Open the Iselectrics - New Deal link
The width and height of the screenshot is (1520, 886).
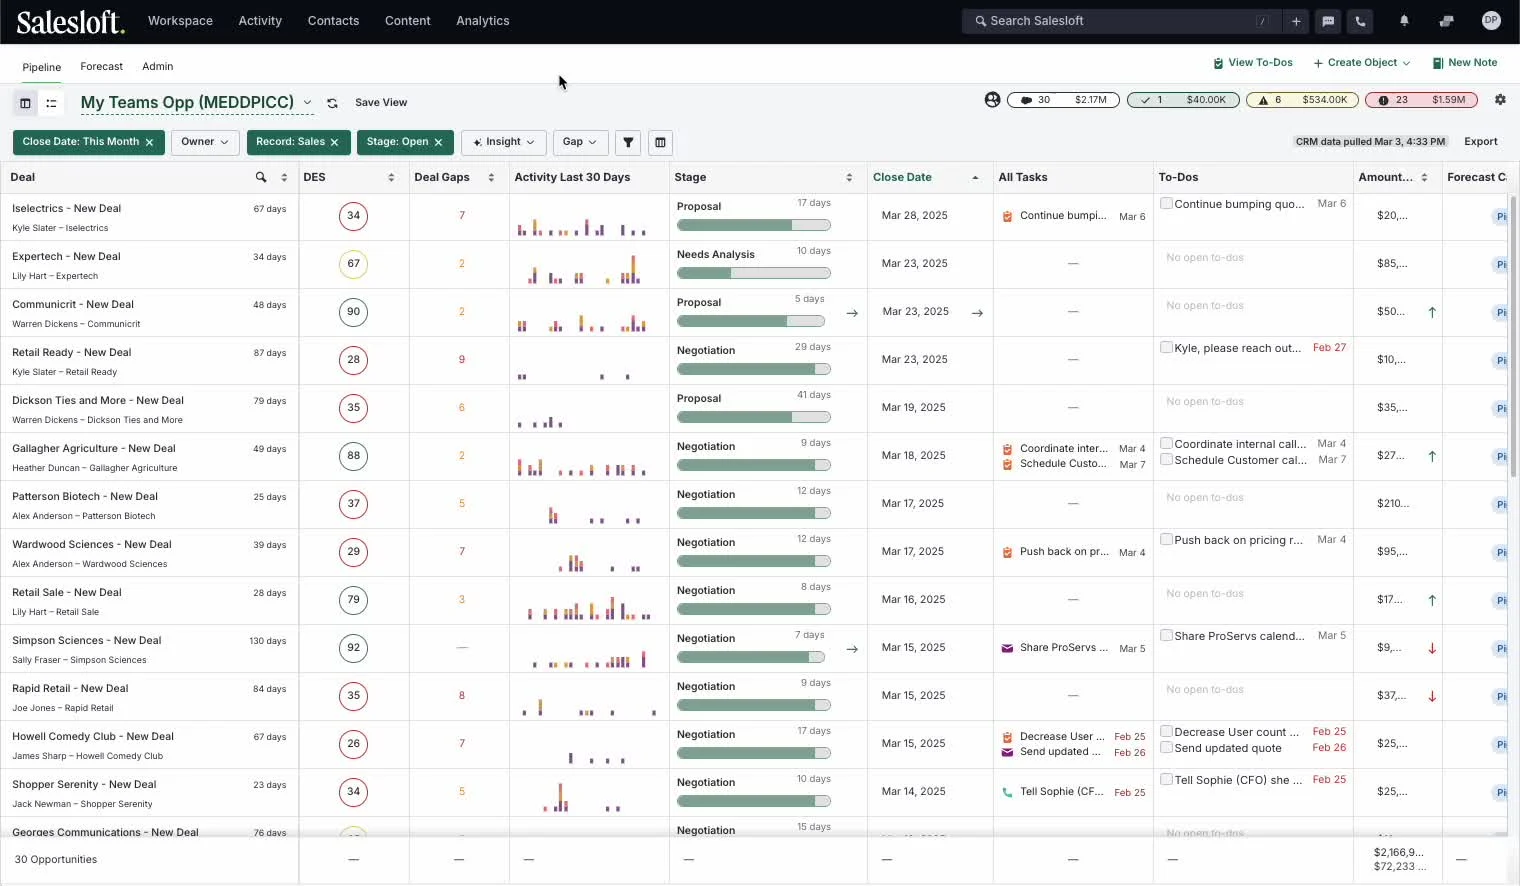[66, 209]
